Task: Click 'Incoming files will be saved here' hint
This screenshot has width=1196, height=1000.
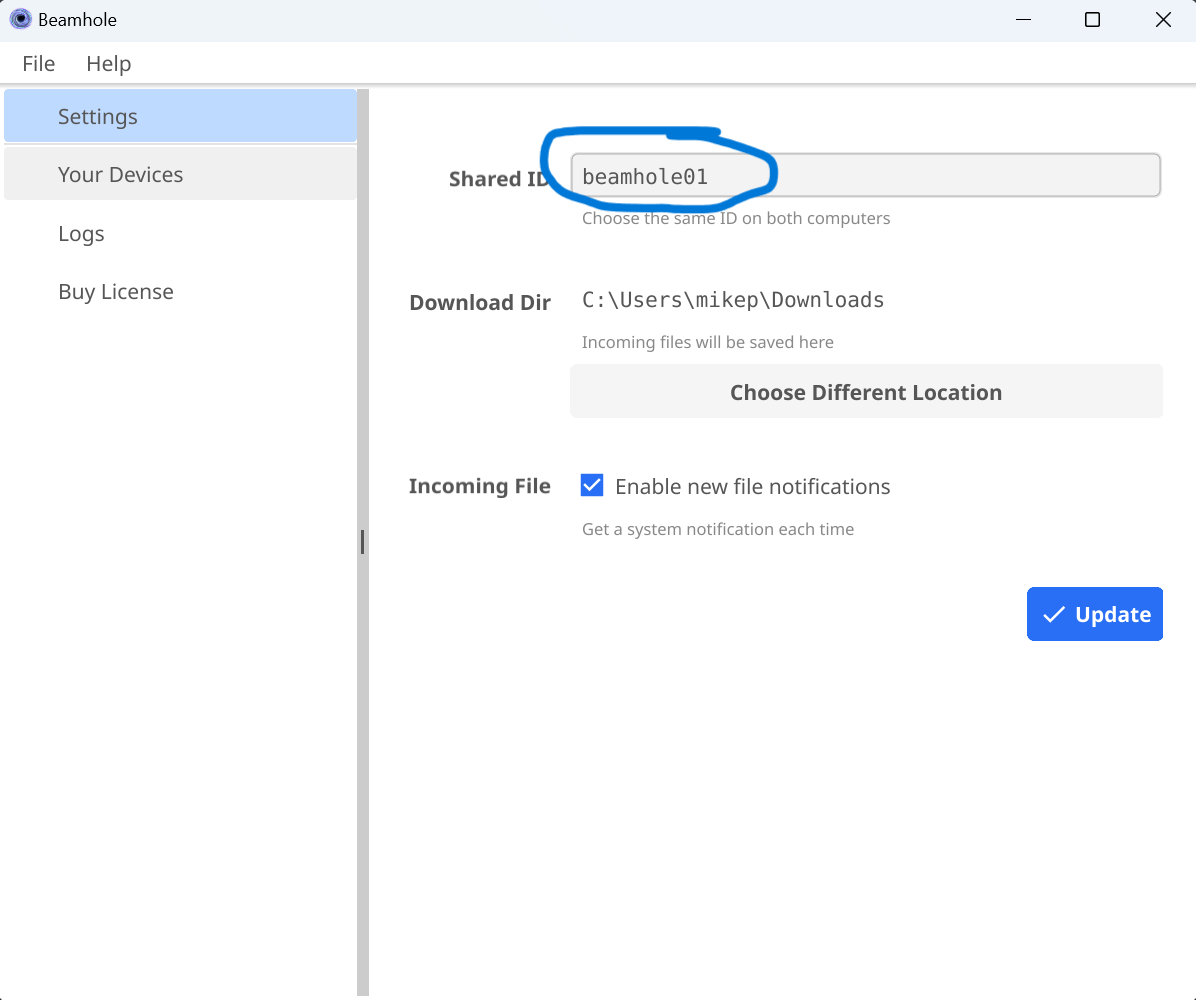Action: (707, 342)
